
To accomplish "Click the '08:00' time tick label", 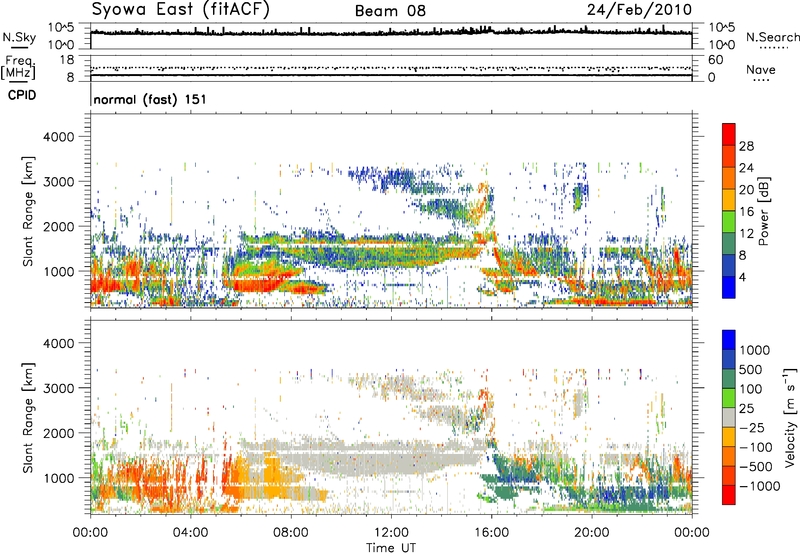I will point(291,533).
